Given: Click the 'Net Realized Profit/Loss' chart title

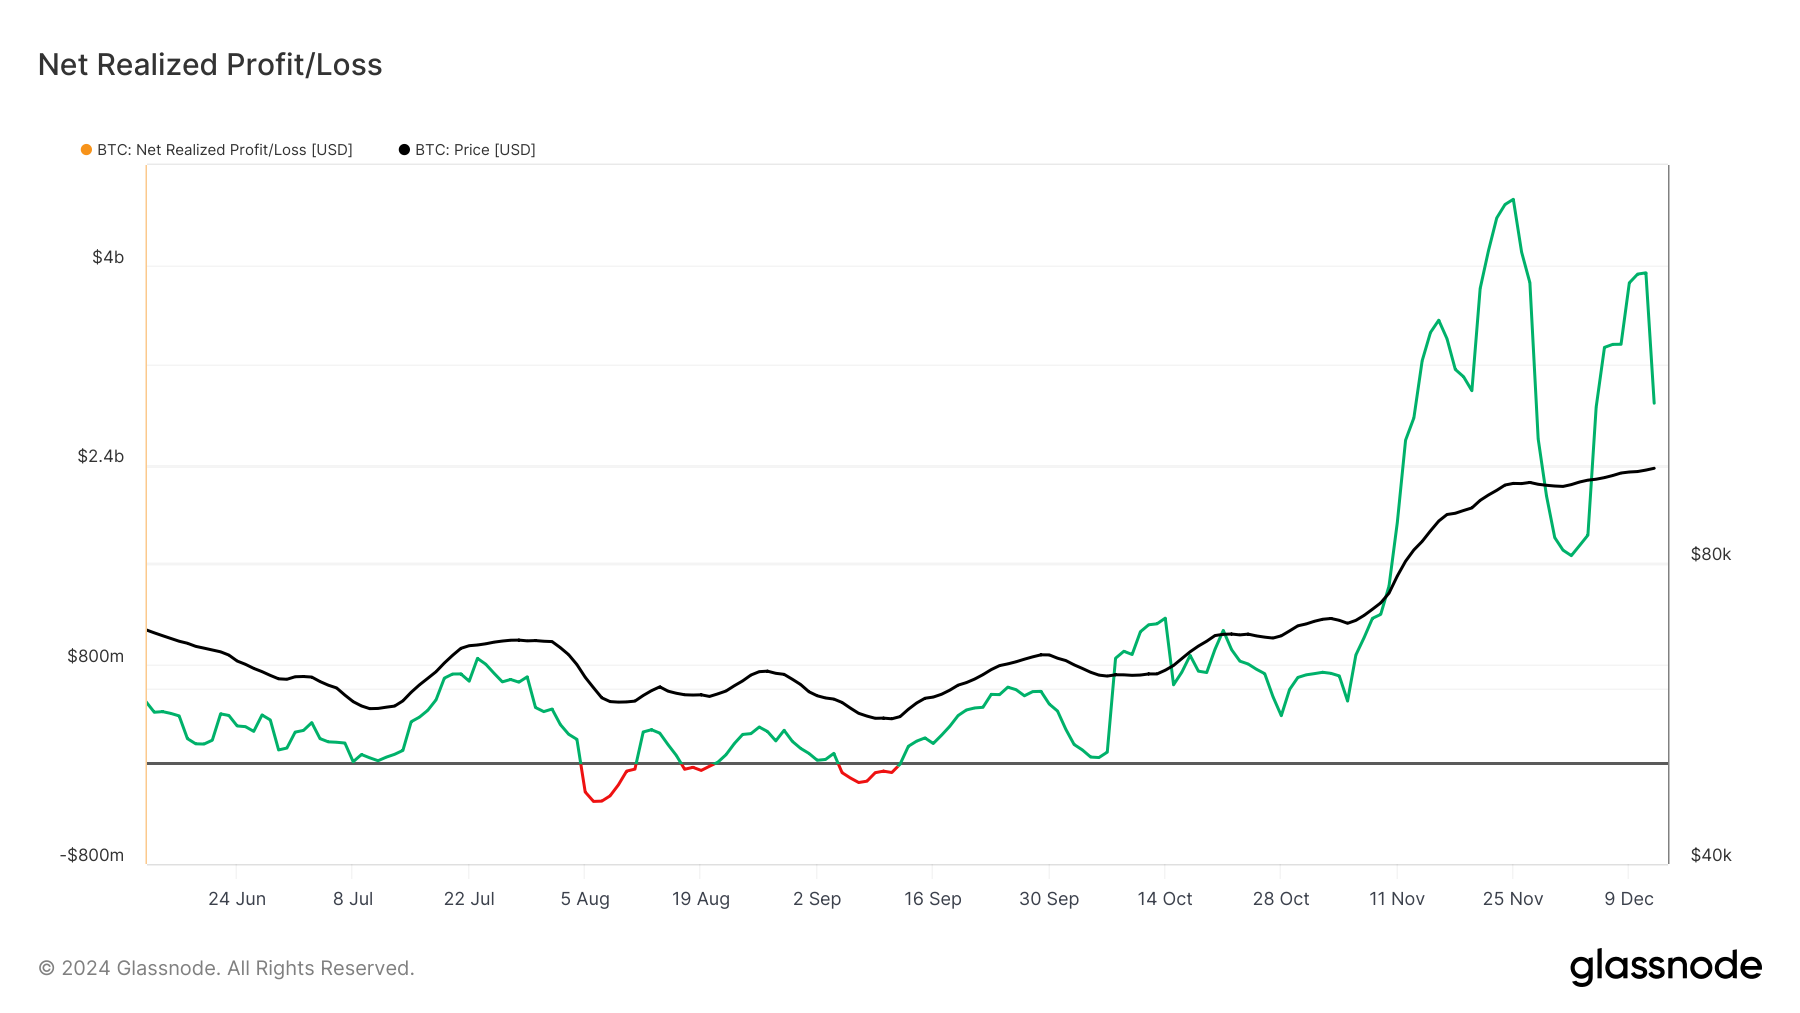Looking at the screenshot, I should 210,65.
